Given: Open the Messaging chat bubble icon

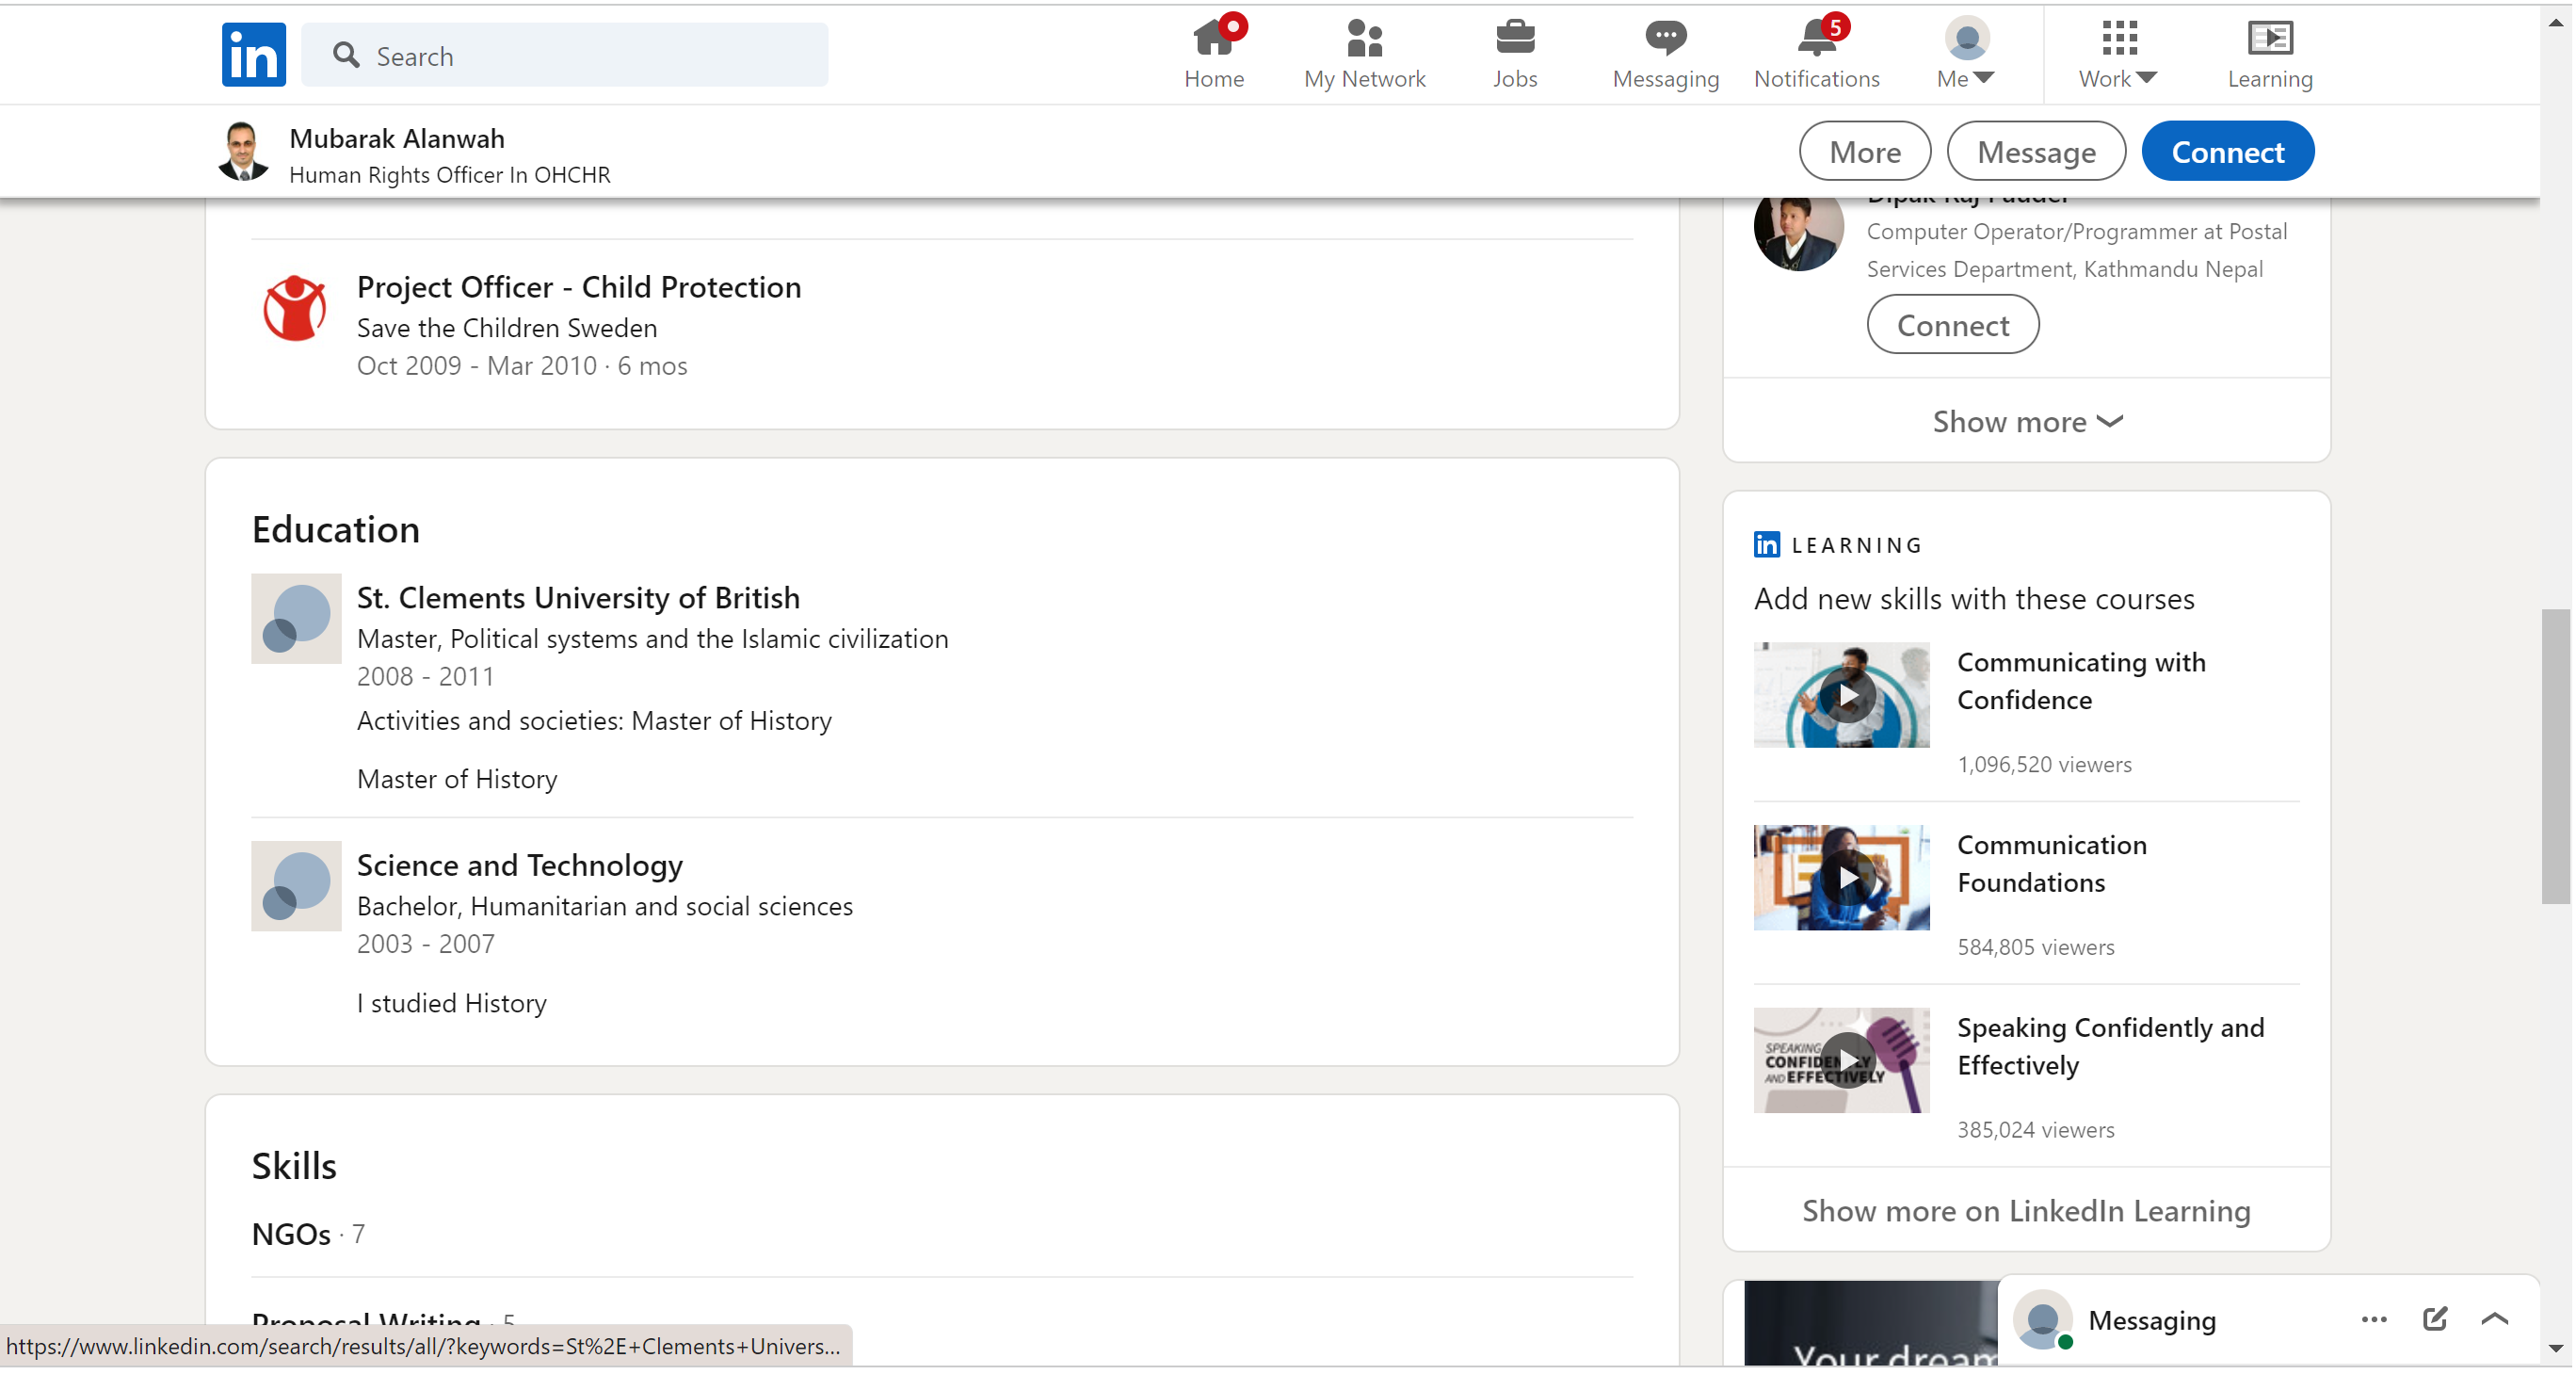Looking at the screenshot, I should [1665, 40].
